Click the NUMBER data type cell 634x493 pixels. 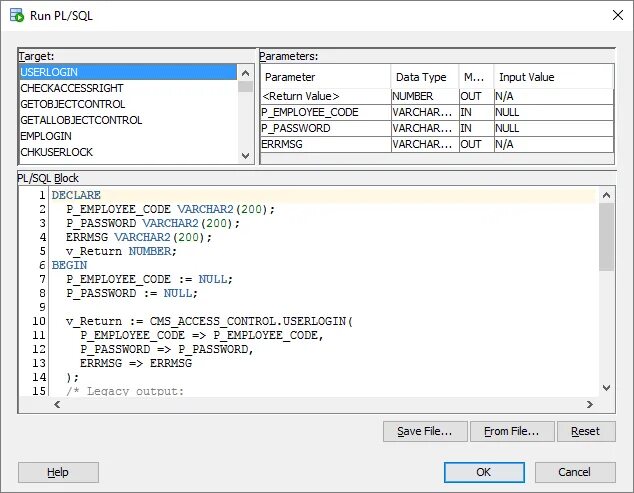(425, 96)
